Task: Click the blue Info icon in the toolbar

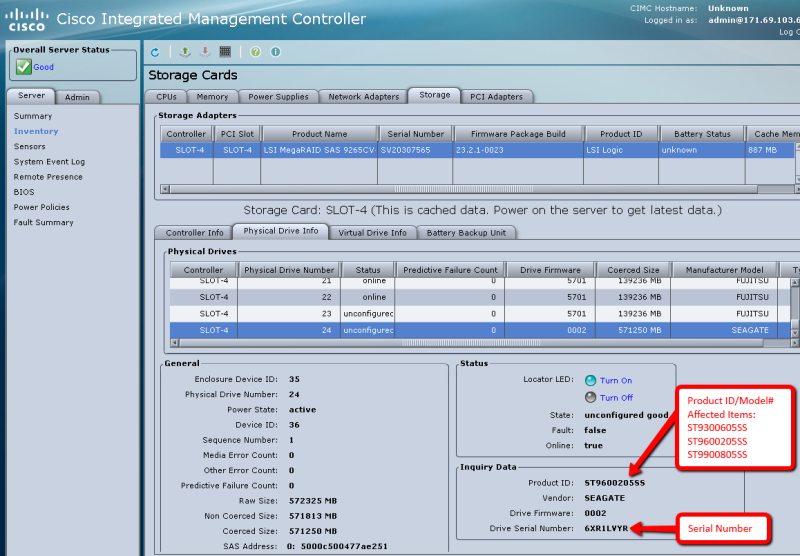Action: (x=276, y=52)
